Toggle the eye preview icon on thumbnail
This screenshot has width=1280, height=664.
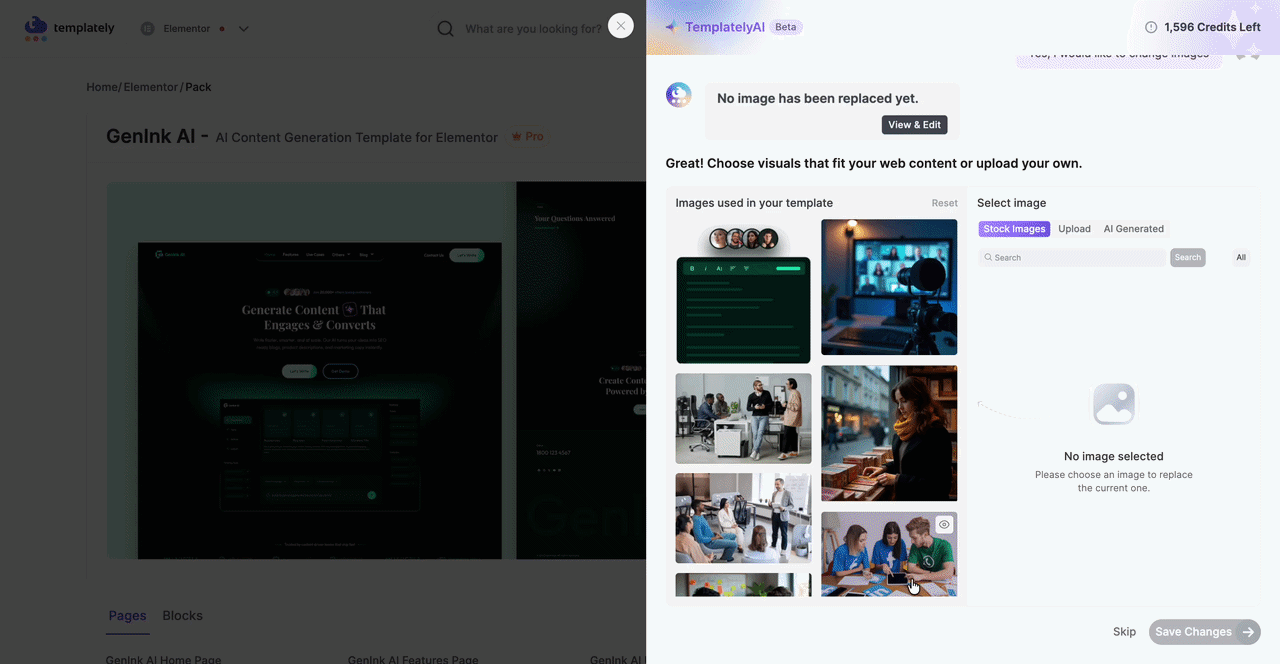pos(944,524)
